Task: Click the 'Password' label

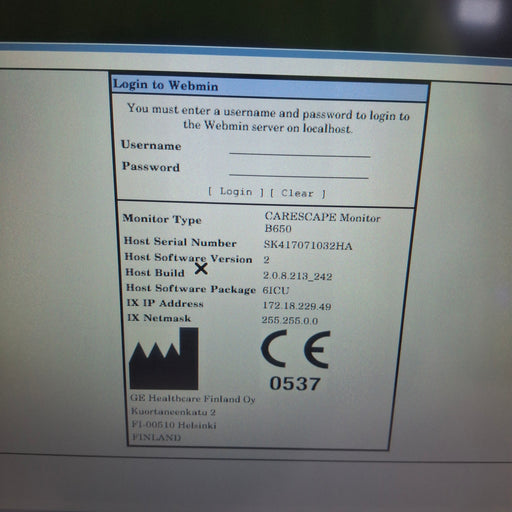Action: pyautogui.click(x=151, y=166)
